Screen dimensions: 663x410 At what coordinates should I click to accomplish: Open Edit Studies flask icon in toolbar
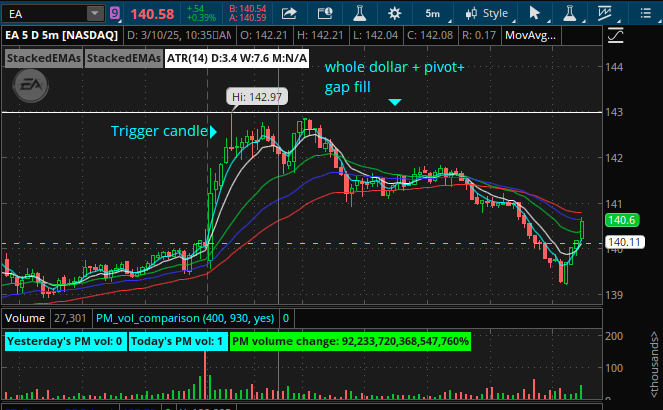coord(359,13)
